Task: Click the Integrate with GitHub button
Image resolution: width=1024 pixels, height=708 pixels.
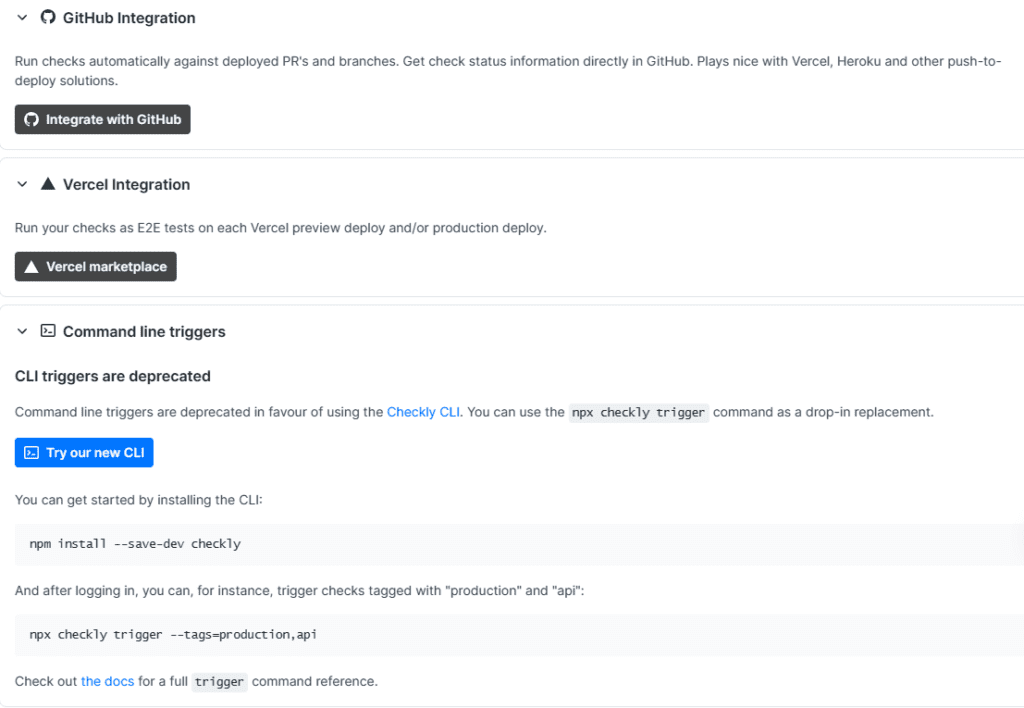Action: point(103,120)
